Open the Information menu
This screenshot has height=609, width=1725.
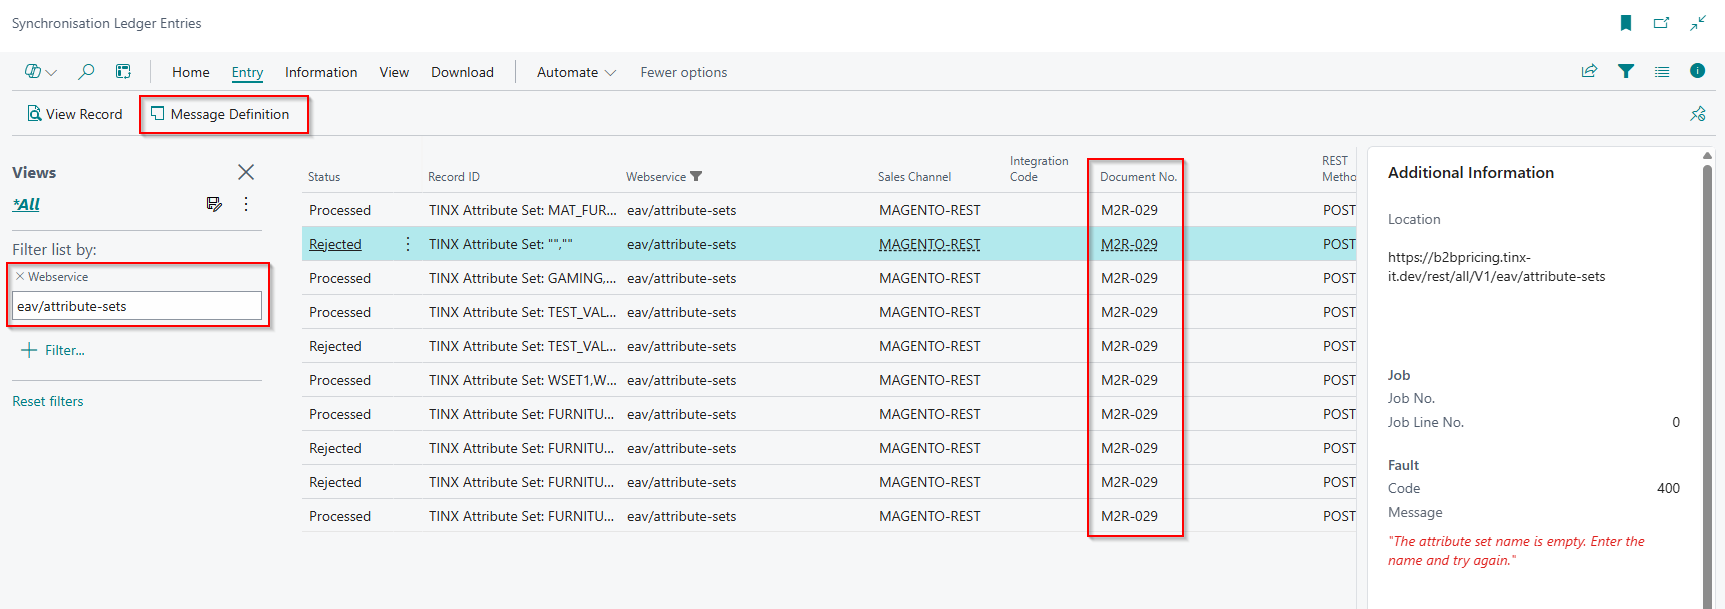tap(321, 72)
